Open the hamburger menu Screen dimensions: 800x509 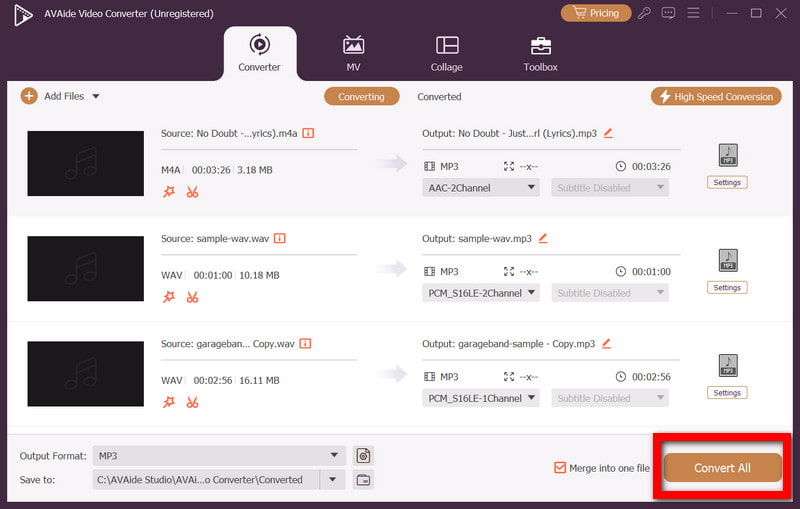click(x=693, y=13)
